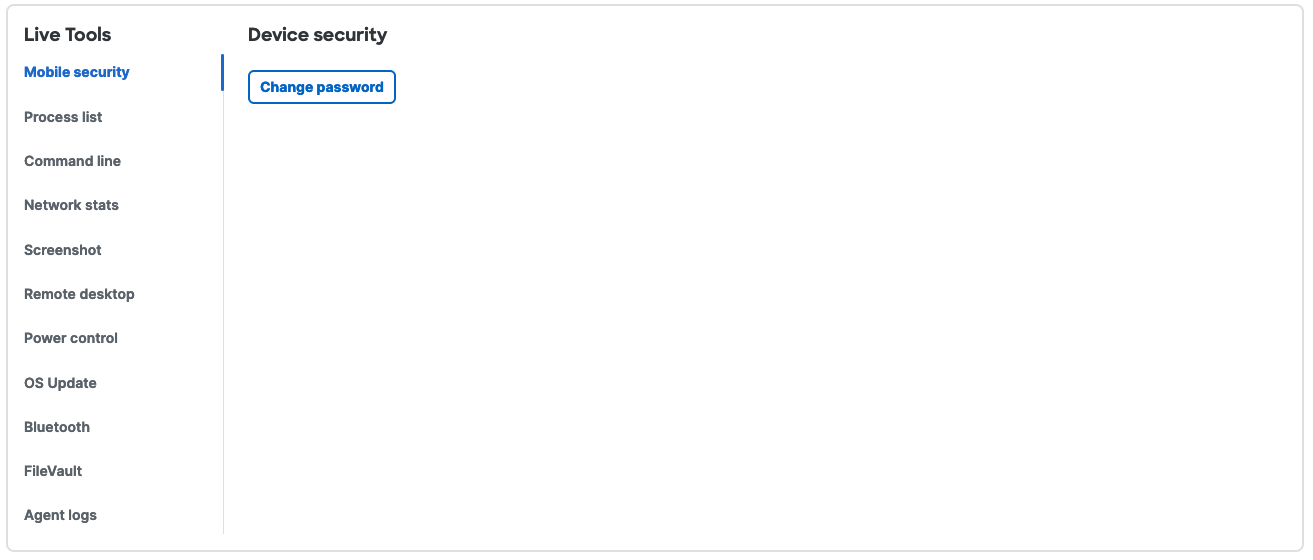Select the Network stats sidebar entry

tap(71, 205)
